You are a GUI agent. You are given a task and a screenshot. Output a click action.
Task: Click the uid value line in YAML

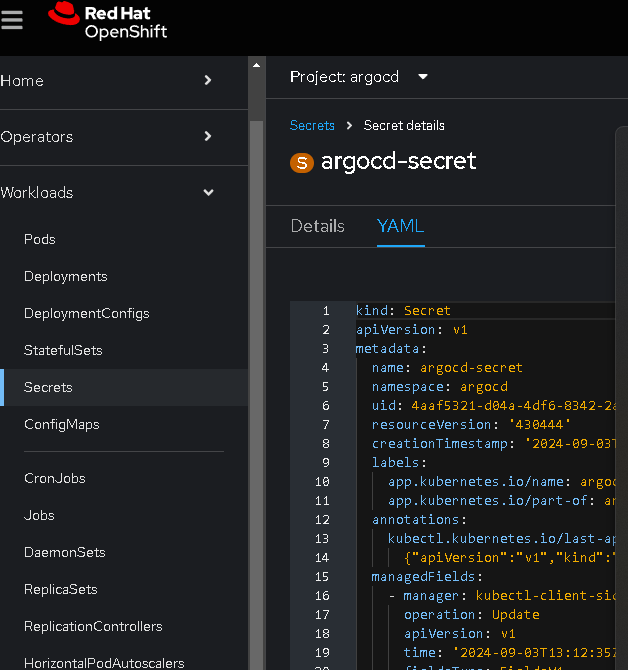[493, 406]
